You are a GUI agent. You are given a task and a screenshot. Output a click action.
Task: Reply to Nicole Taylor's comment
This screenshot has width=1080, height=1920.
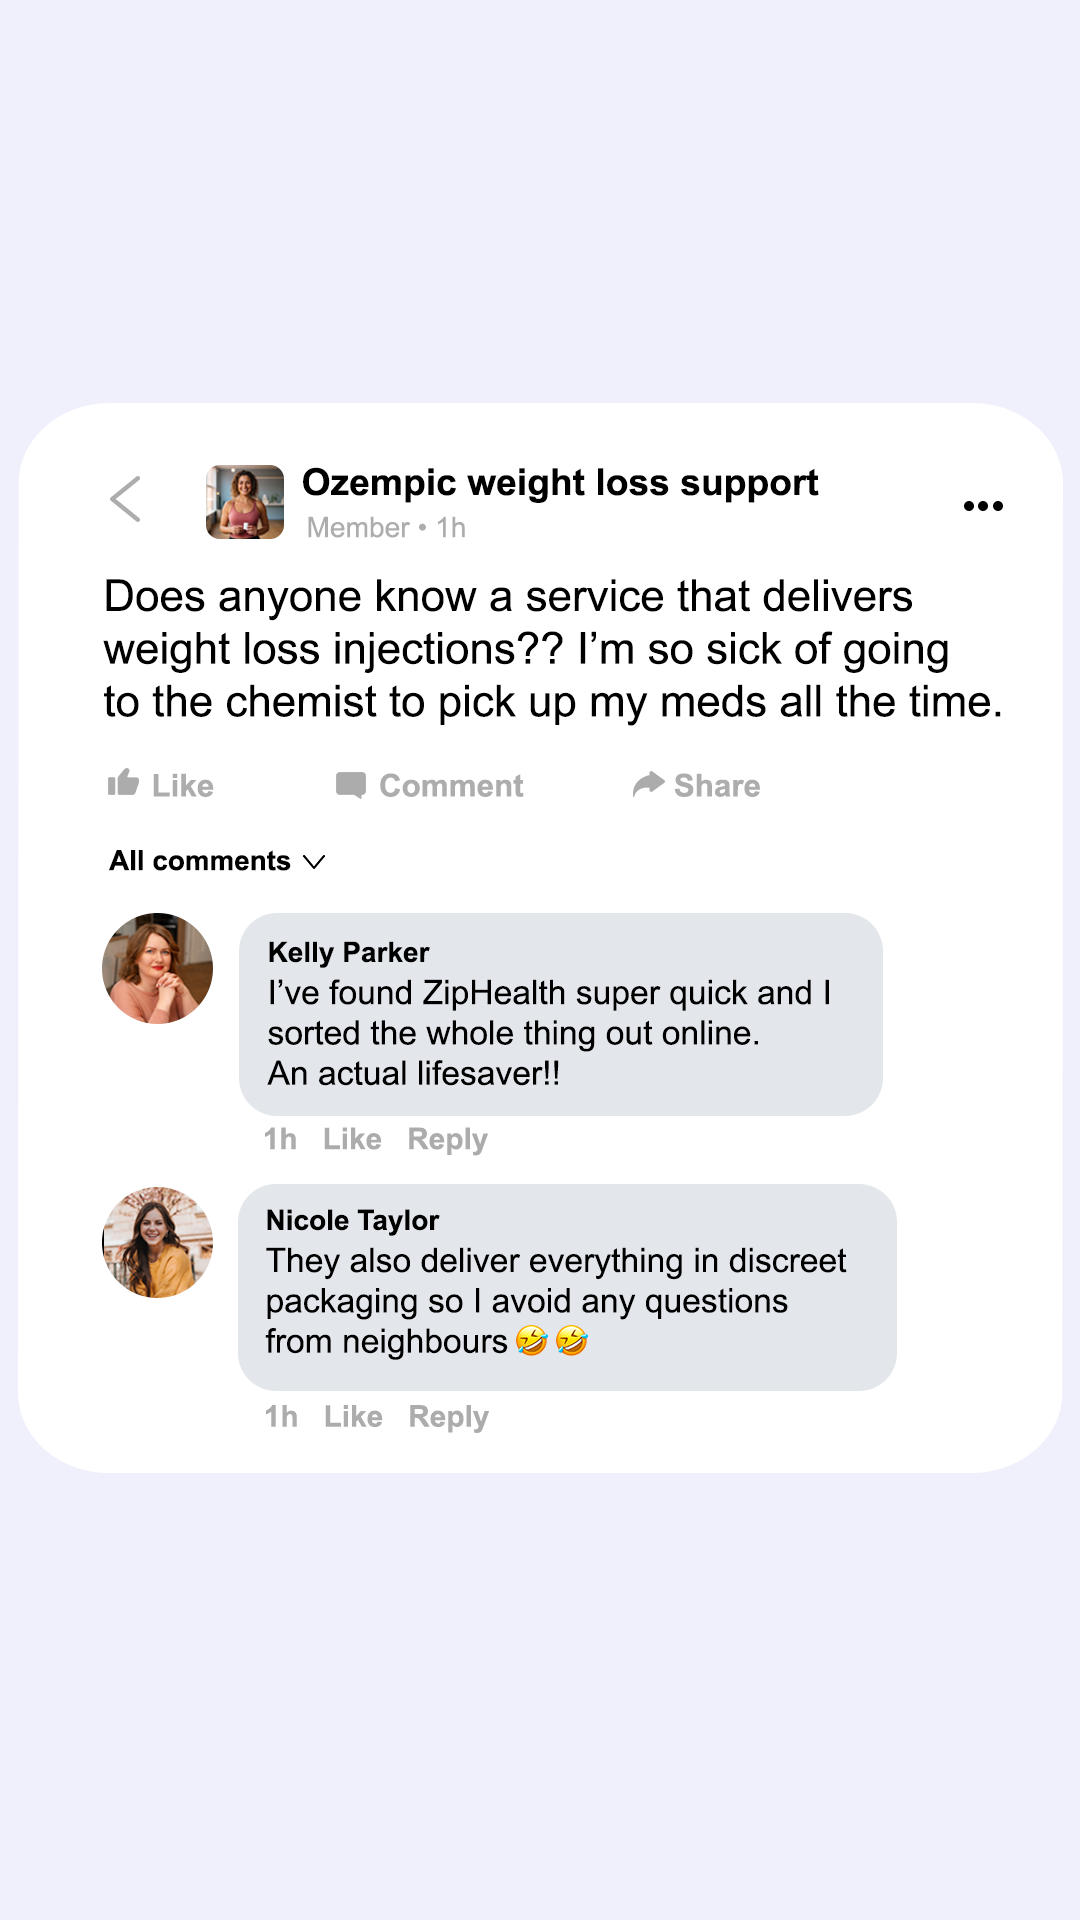tap(448, 1417)
